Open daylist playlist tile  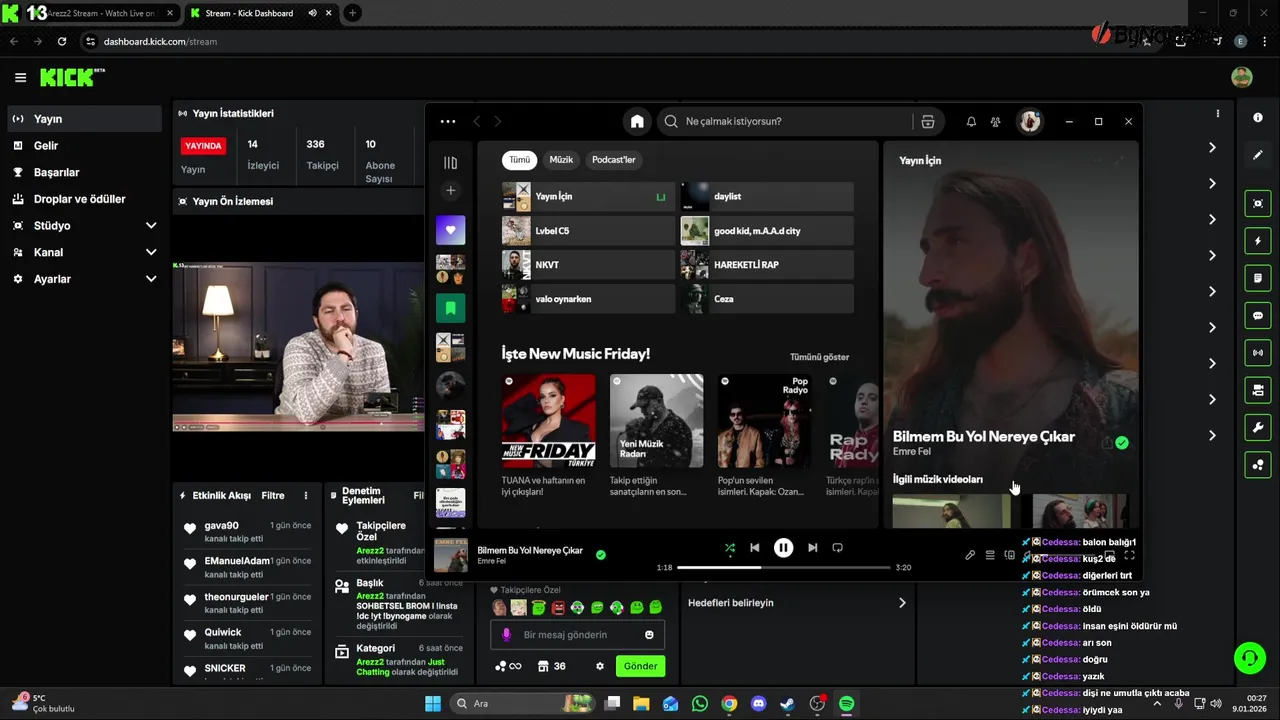tap(767, 197)
